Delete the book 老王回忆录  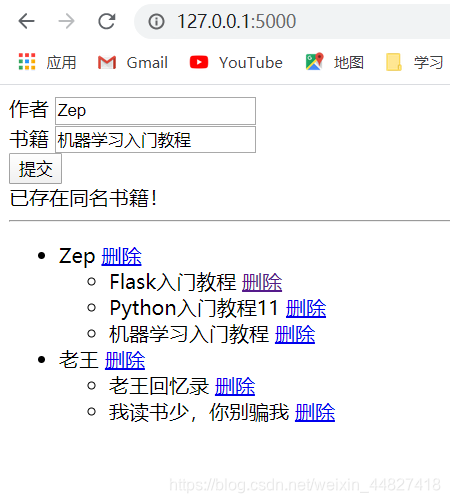235,386
